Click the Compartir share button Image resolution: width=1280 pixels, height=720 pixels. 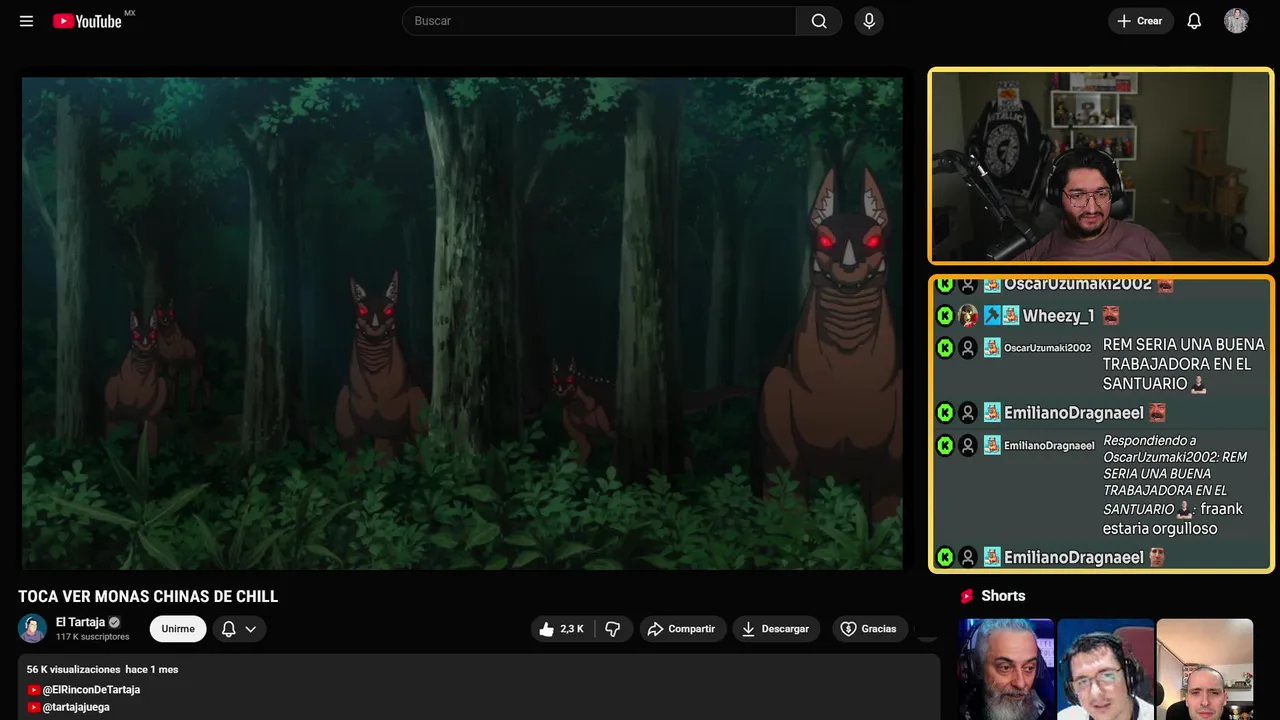(x=681, y=629)
